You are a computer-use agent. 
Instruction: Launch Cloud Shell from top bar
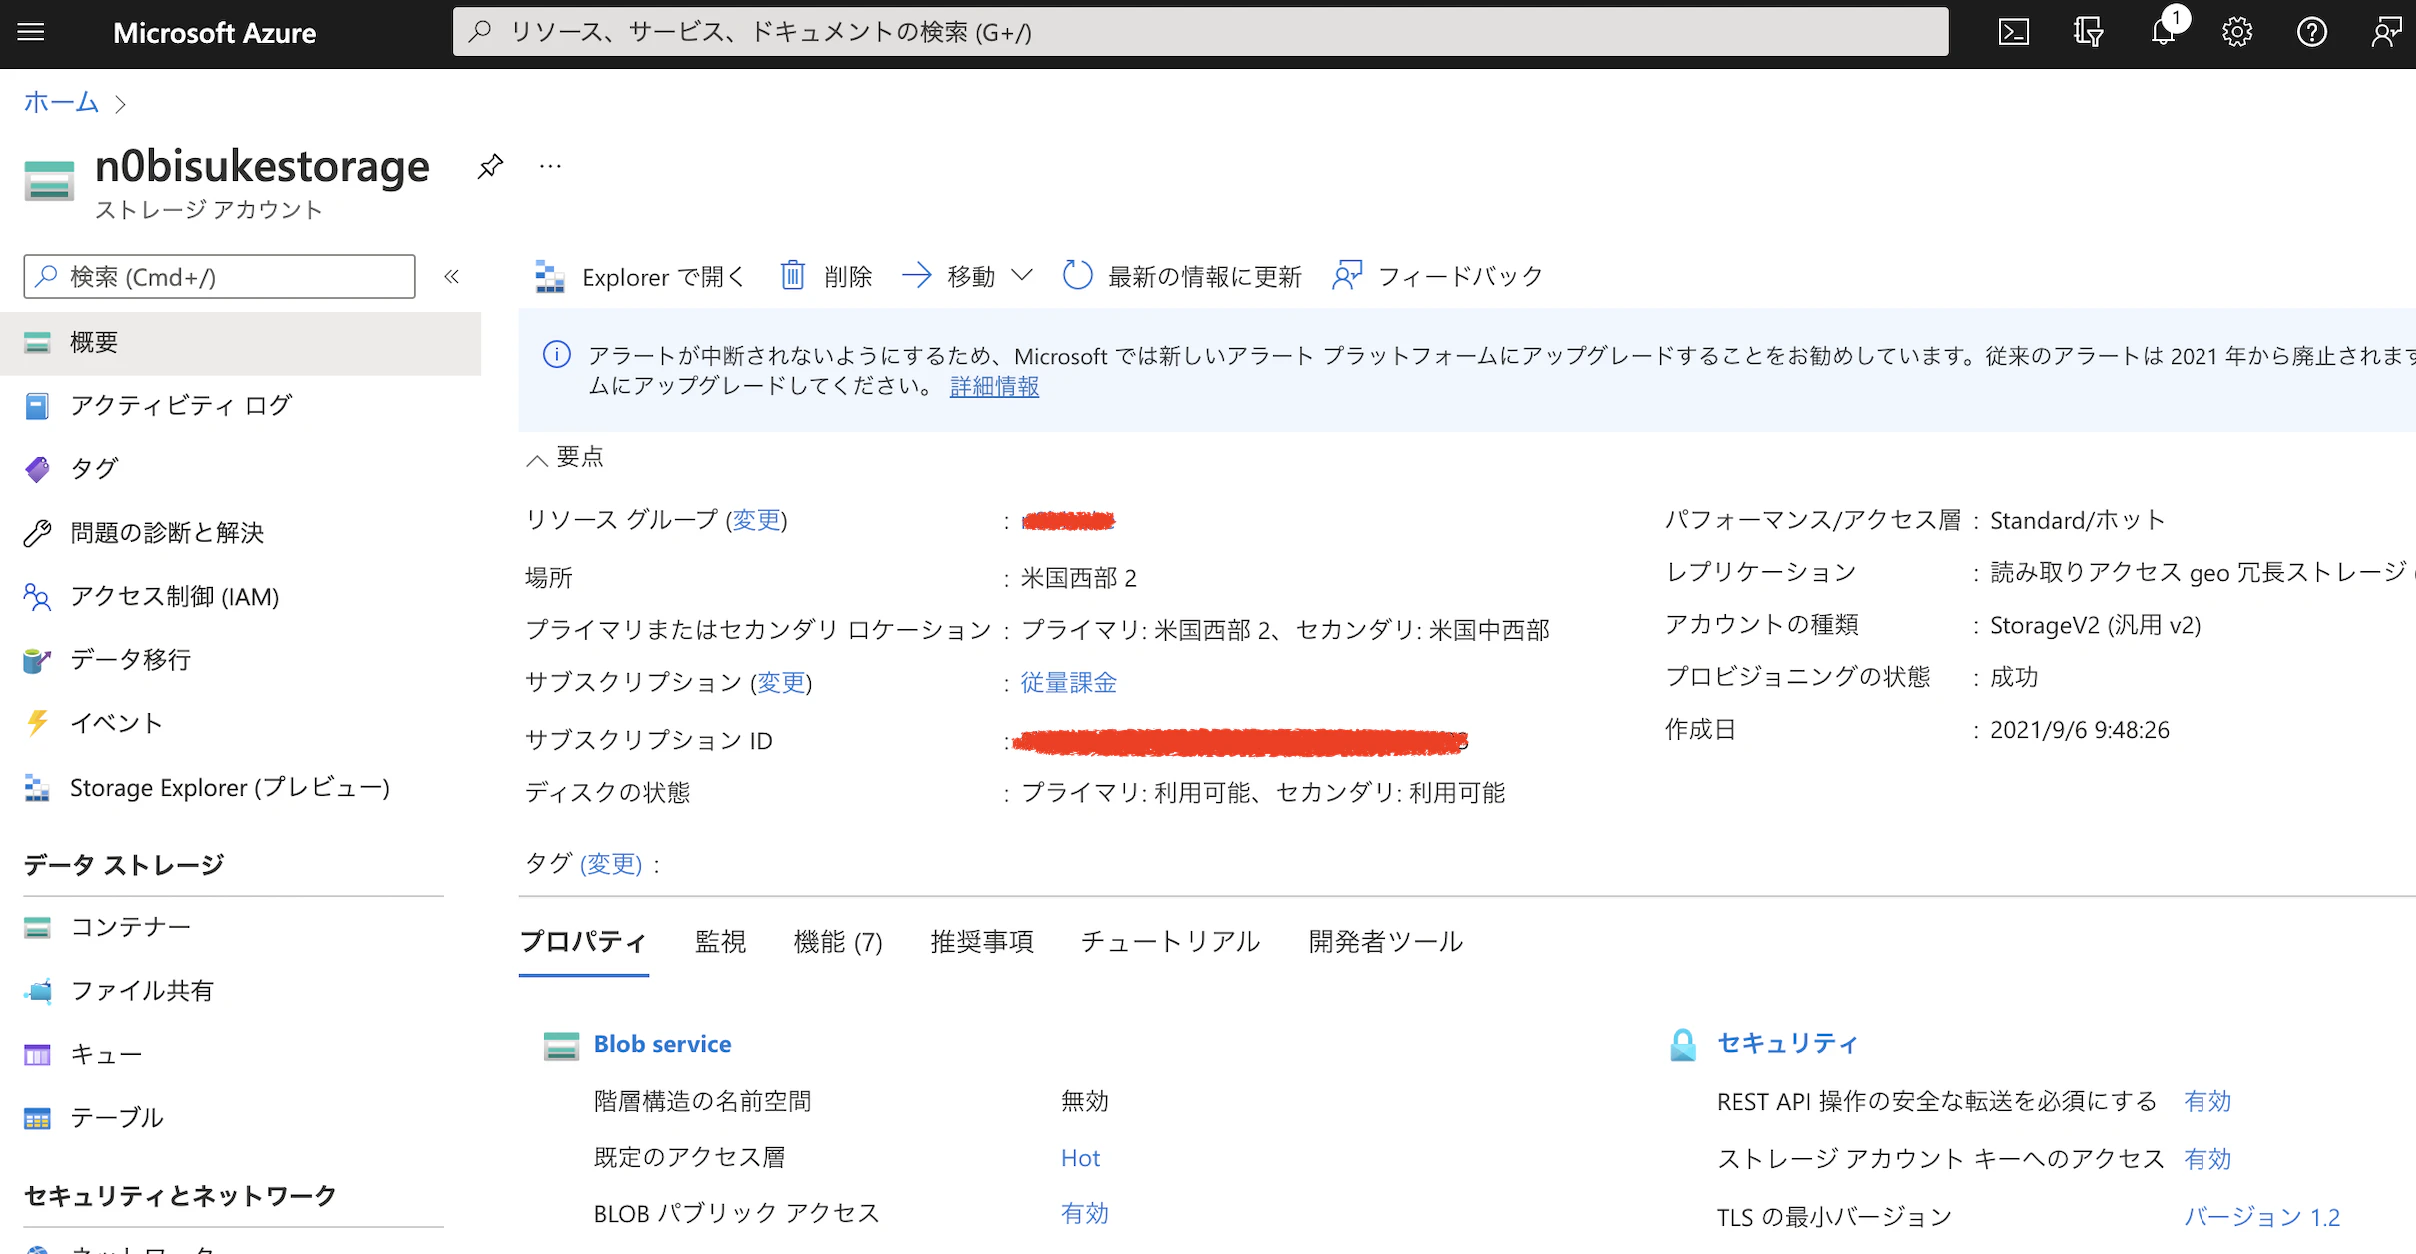(2013, 32)
